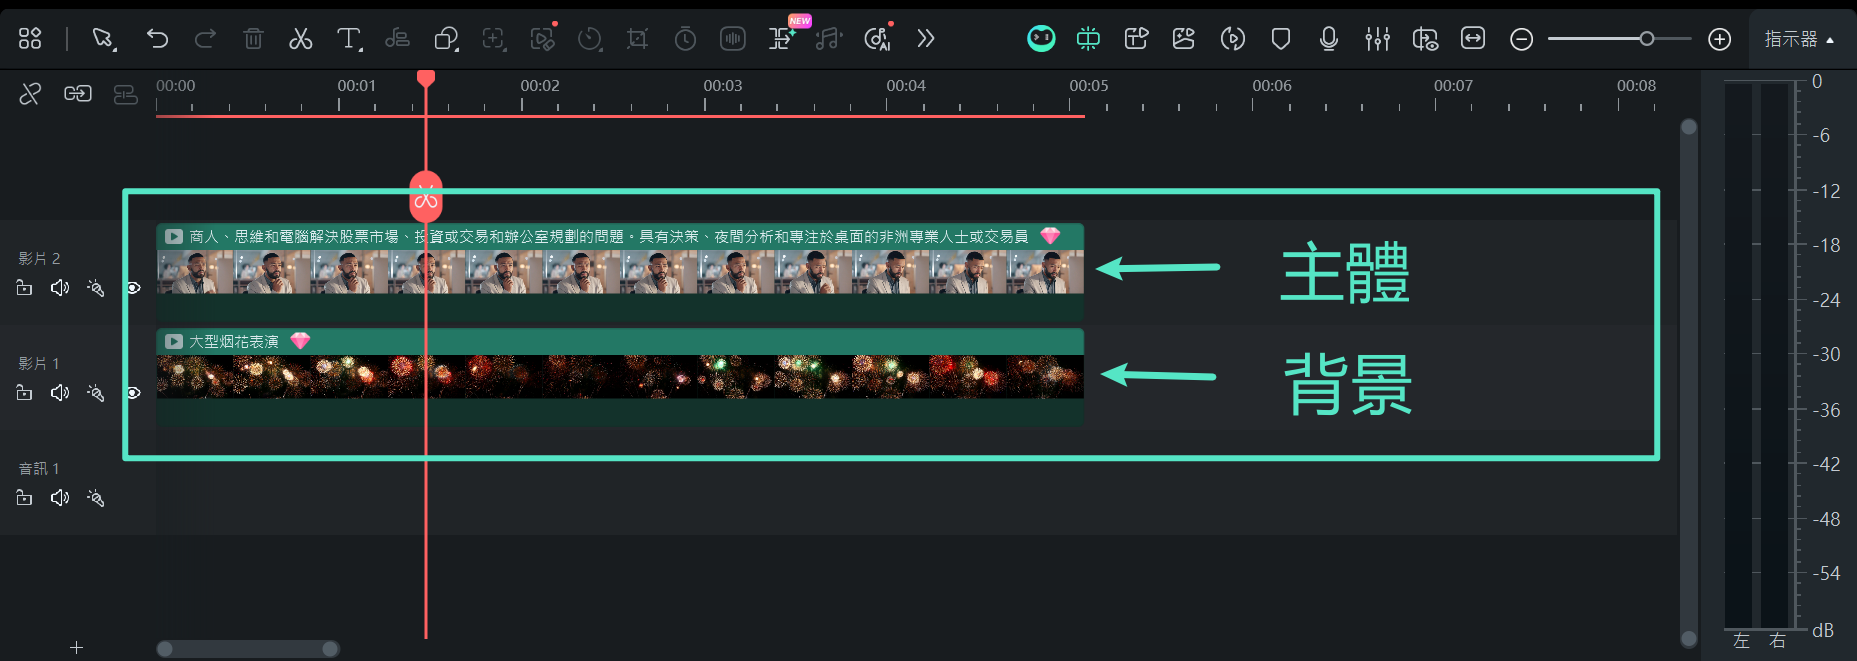Click the undo arrow
This screenshot has height=661, width=1857.
click(x=157, y=39)
